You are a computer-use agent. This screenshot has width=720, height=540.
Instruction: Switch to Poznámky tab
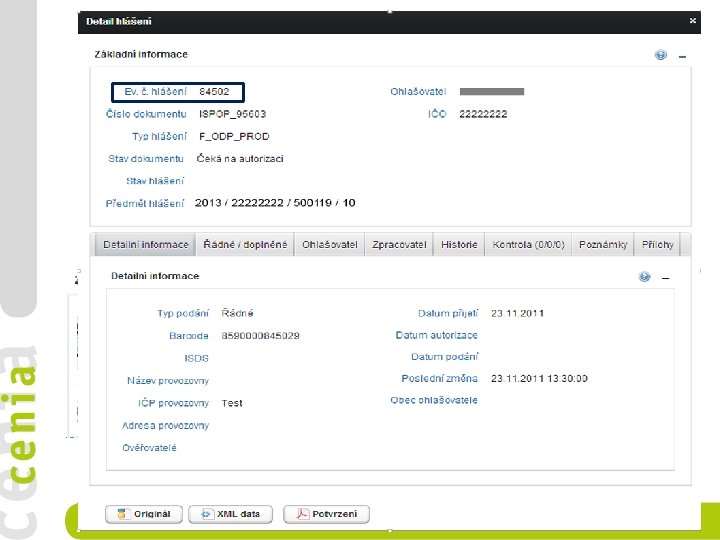(x=603, y=245)
